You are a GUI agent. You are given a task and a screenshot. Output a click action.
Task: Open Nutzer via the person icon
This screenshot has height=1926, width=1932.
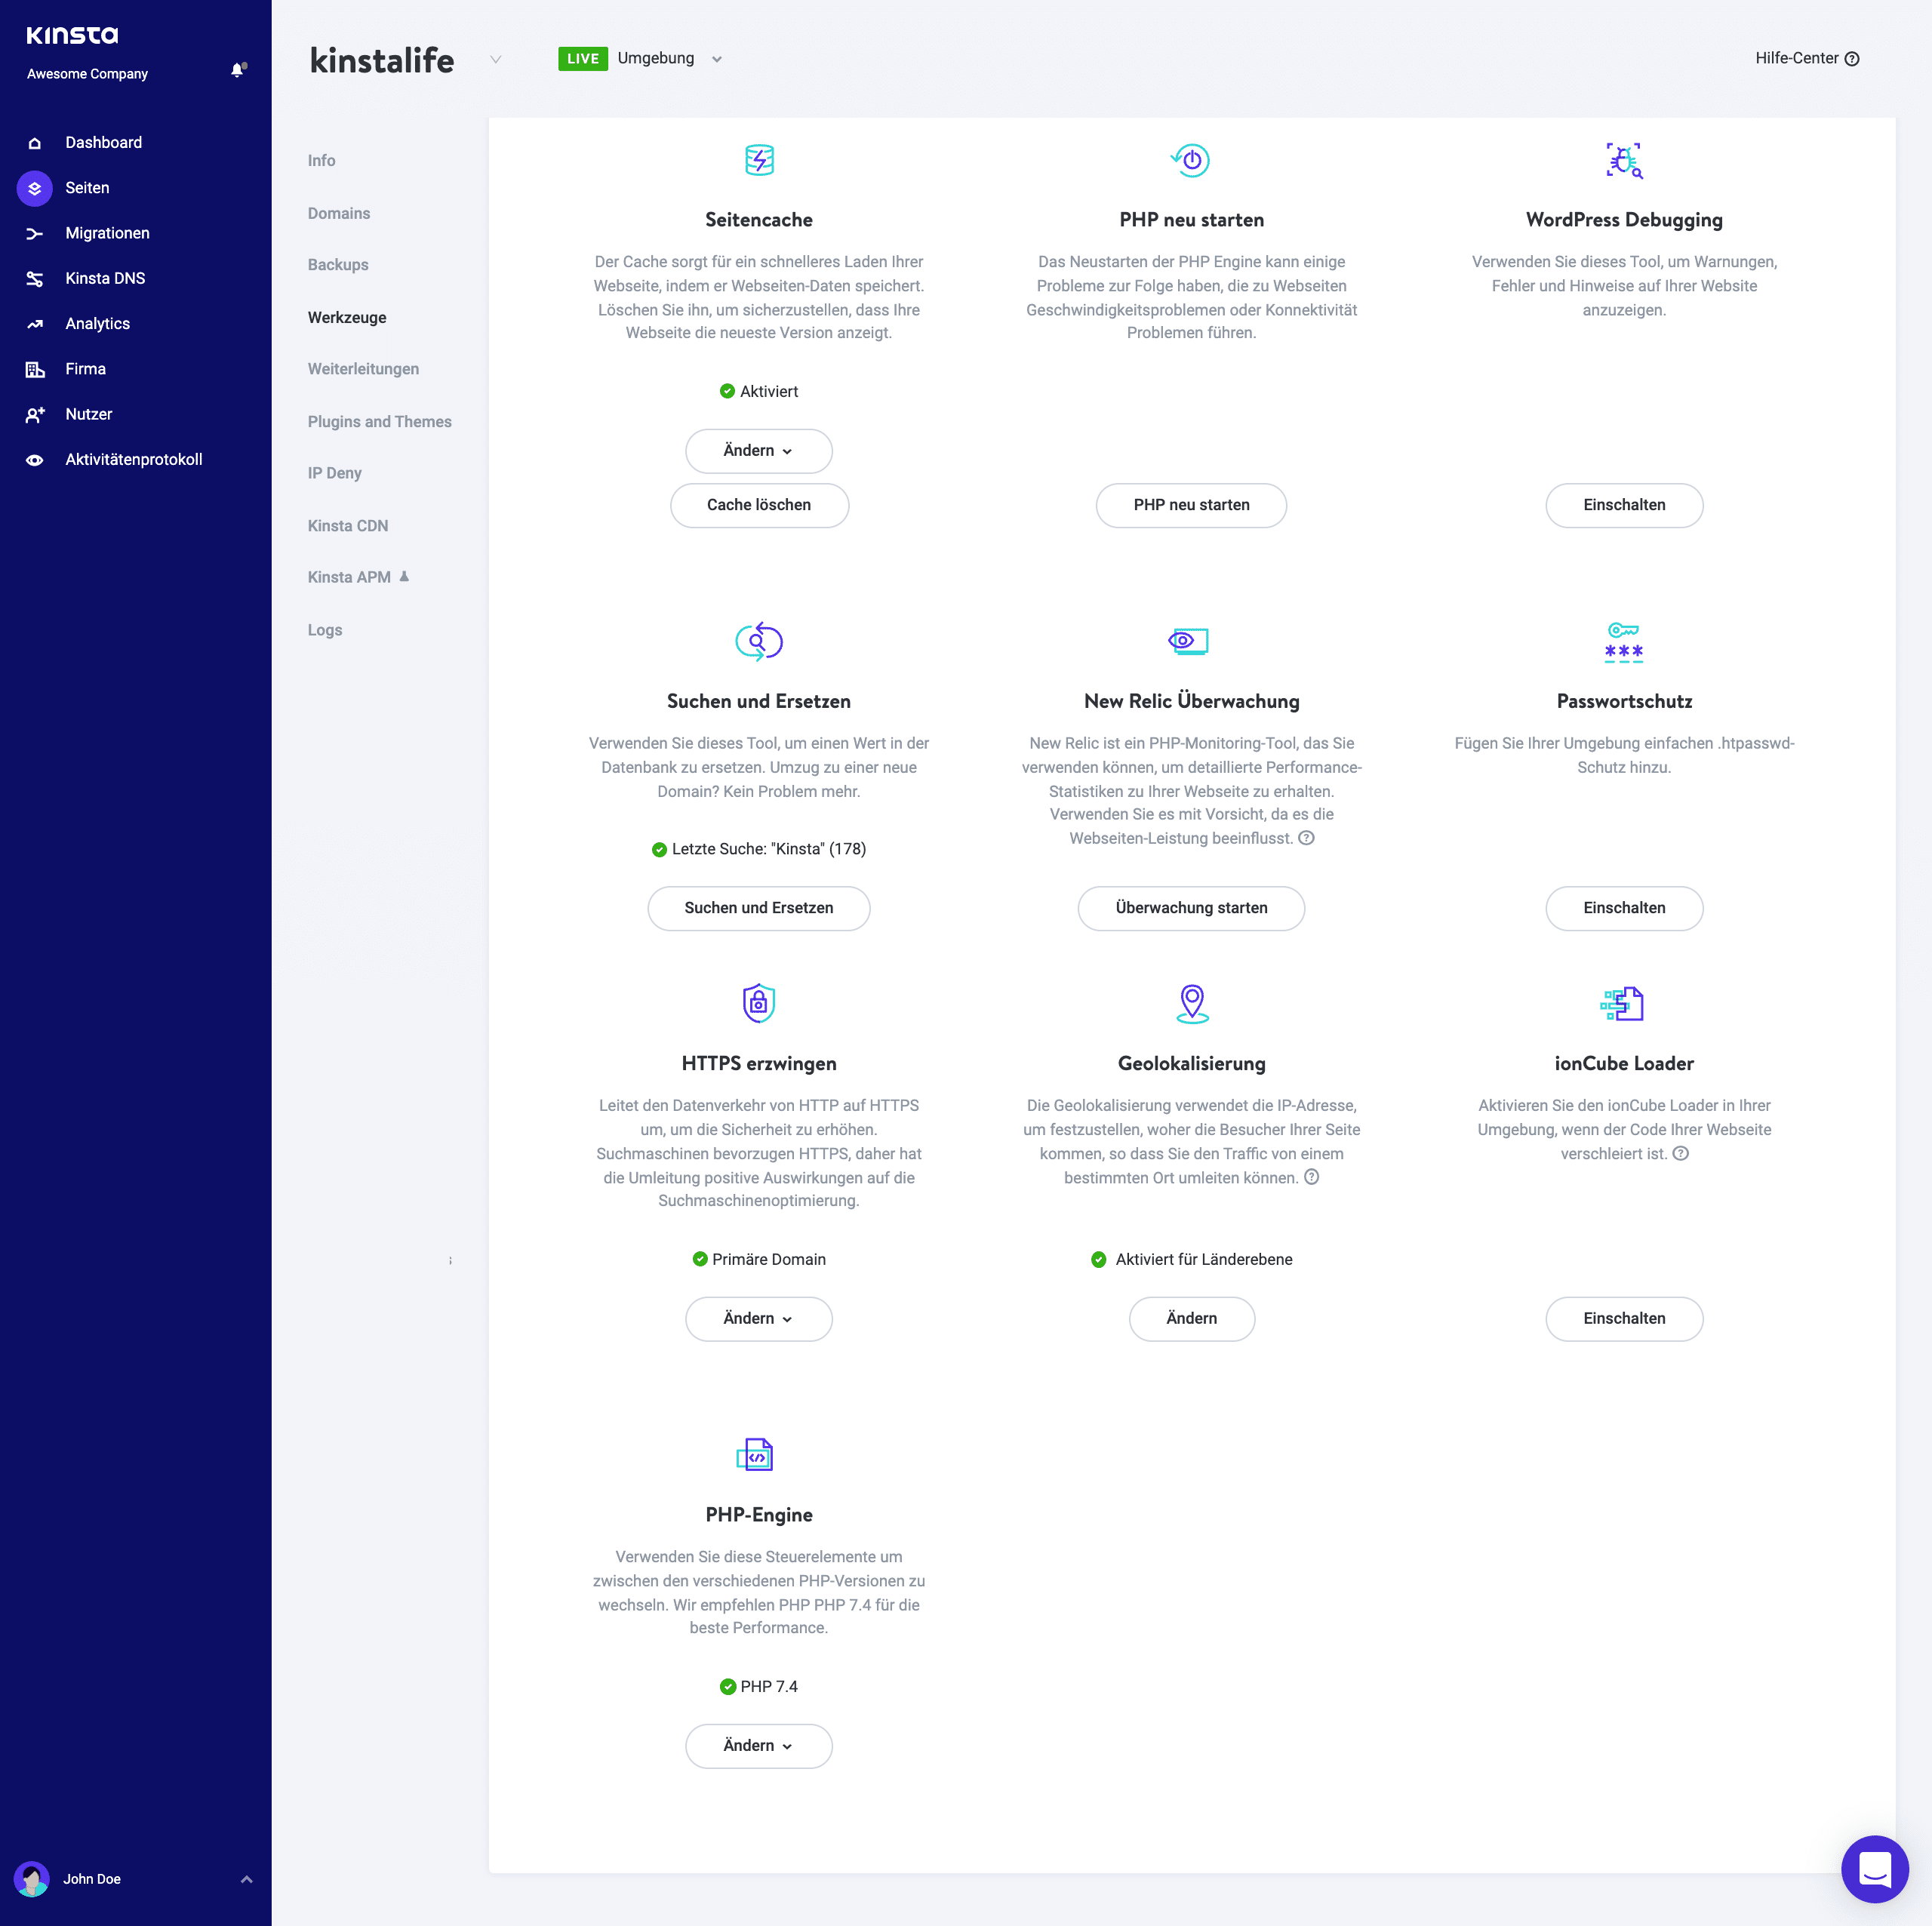click(x=35, y=414)
